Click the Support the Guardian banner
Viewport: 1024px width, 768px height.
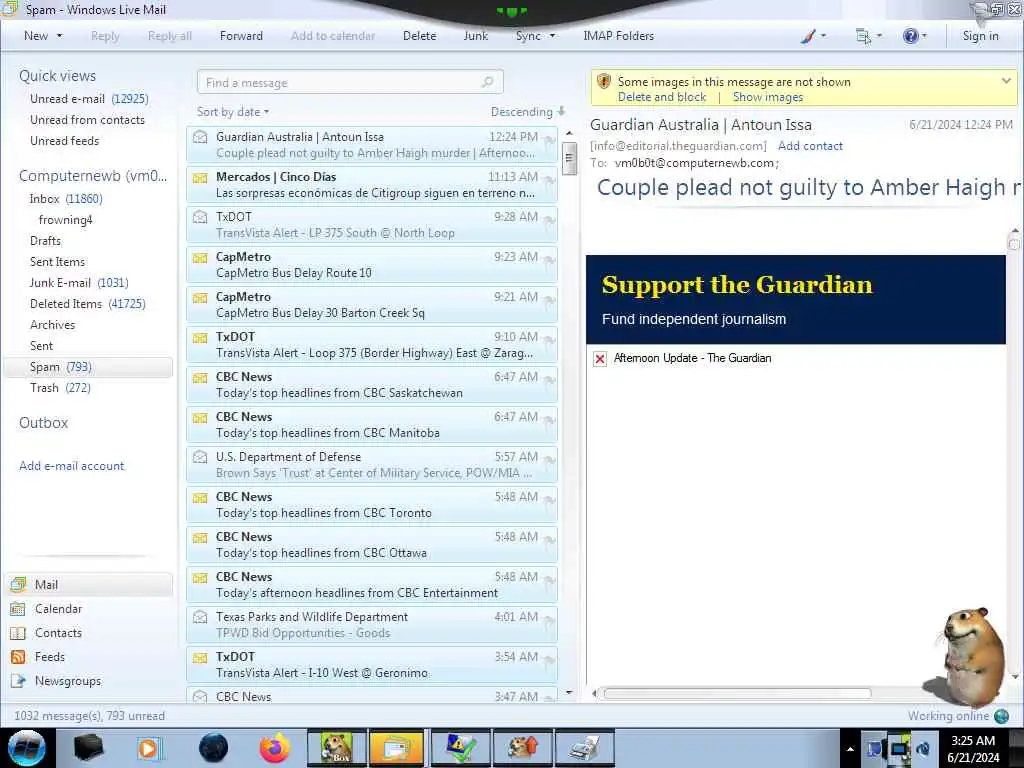point(795,300)
